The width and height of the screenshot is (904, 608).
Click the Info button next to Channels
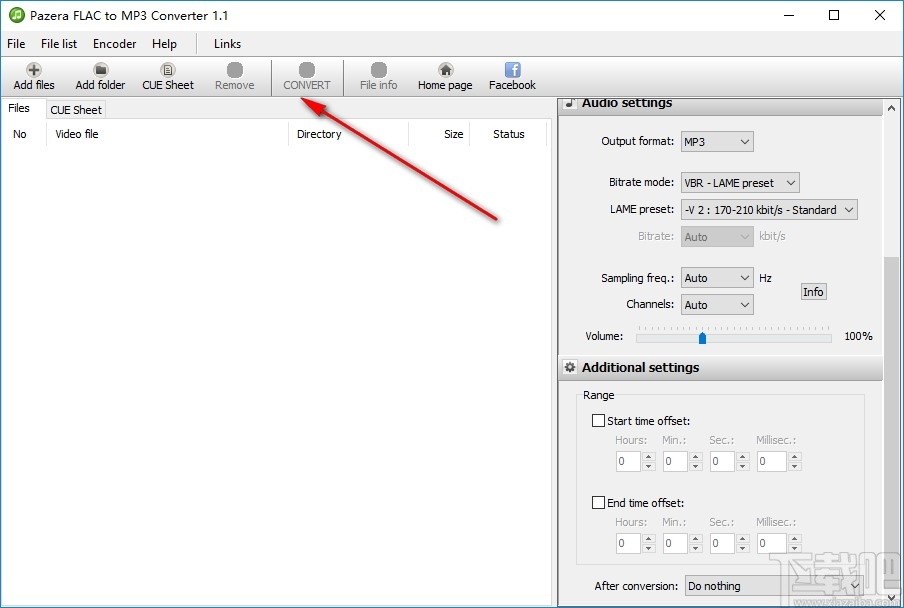(813, 291)
